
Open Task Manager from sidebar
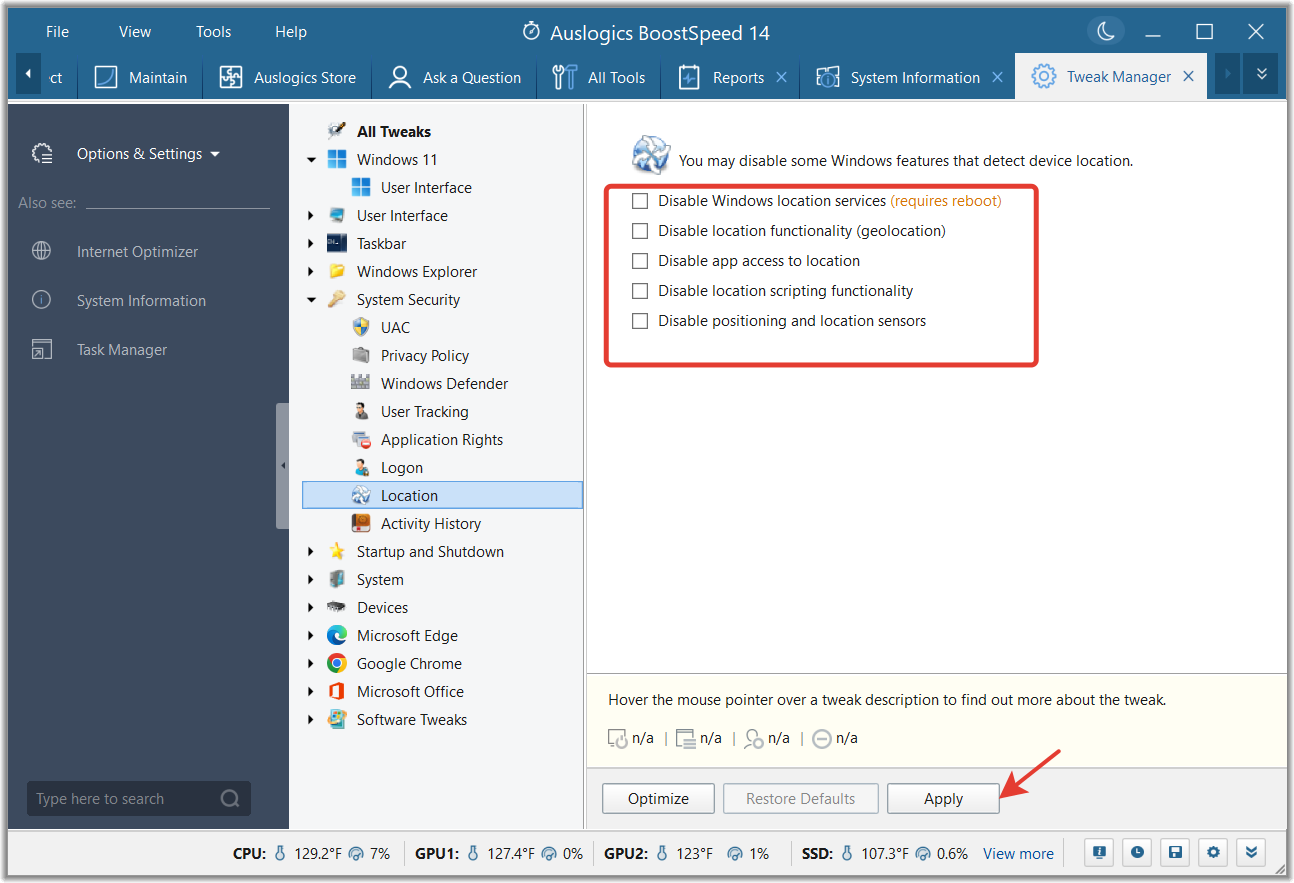[x=122, y=350]
